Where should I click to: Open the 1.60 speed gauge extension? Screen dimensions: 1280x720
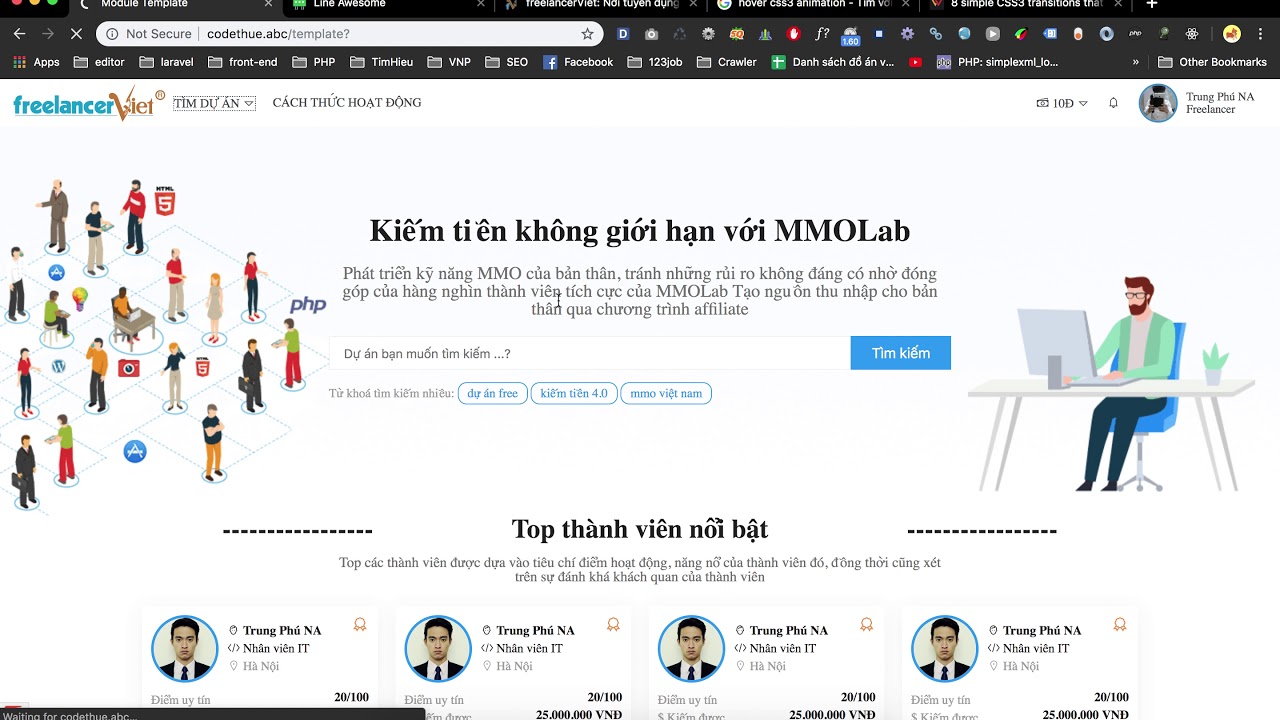click(850, 36)
